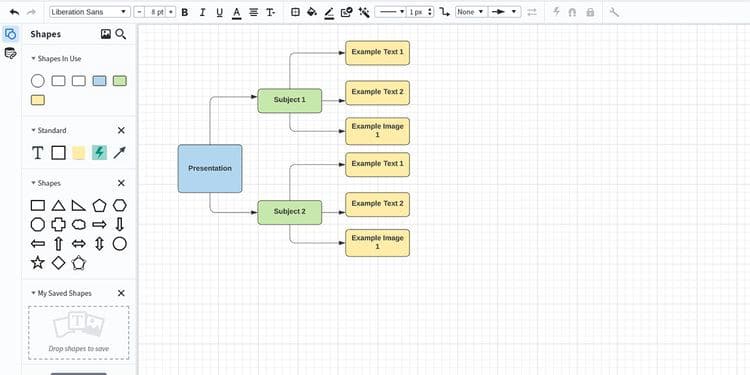The height and width of the screenshot is (375, 750).
Task: Select the Presentation box on canvas
Action: (210, 169)
